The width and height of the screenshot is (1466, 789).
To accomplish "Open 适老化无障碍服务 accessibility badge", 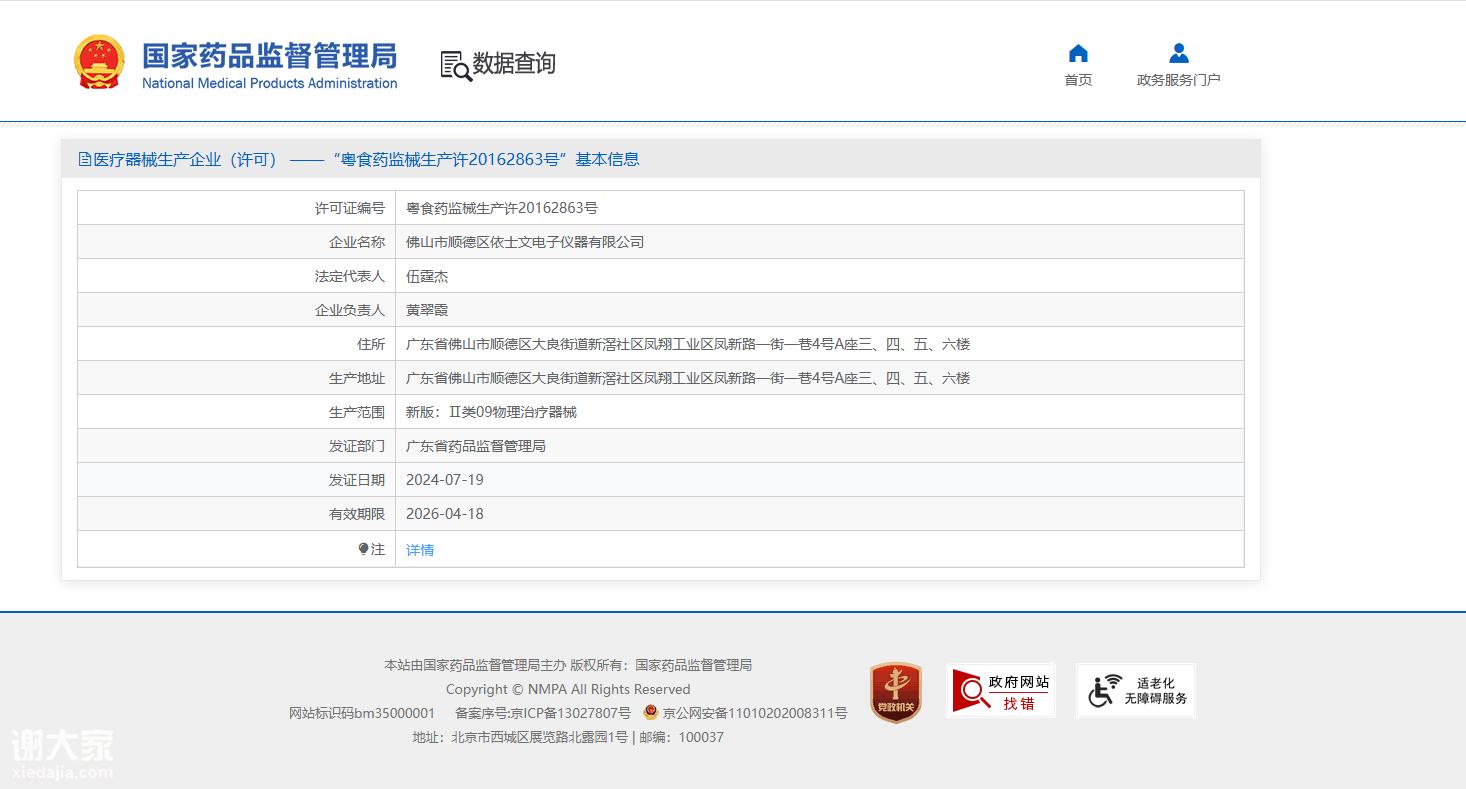I will point(1135,691).
